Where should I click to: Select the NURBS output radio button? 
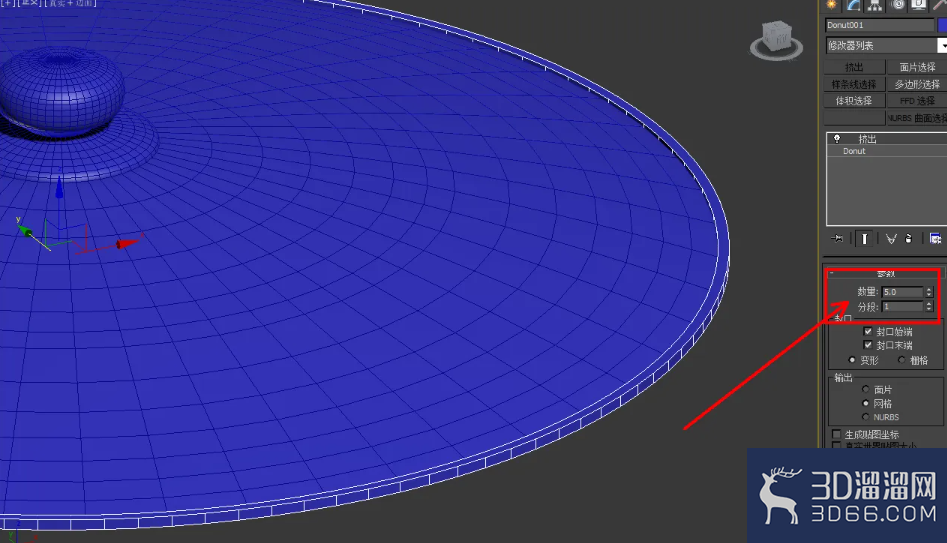pyautogui.click(x=865, y=417)
